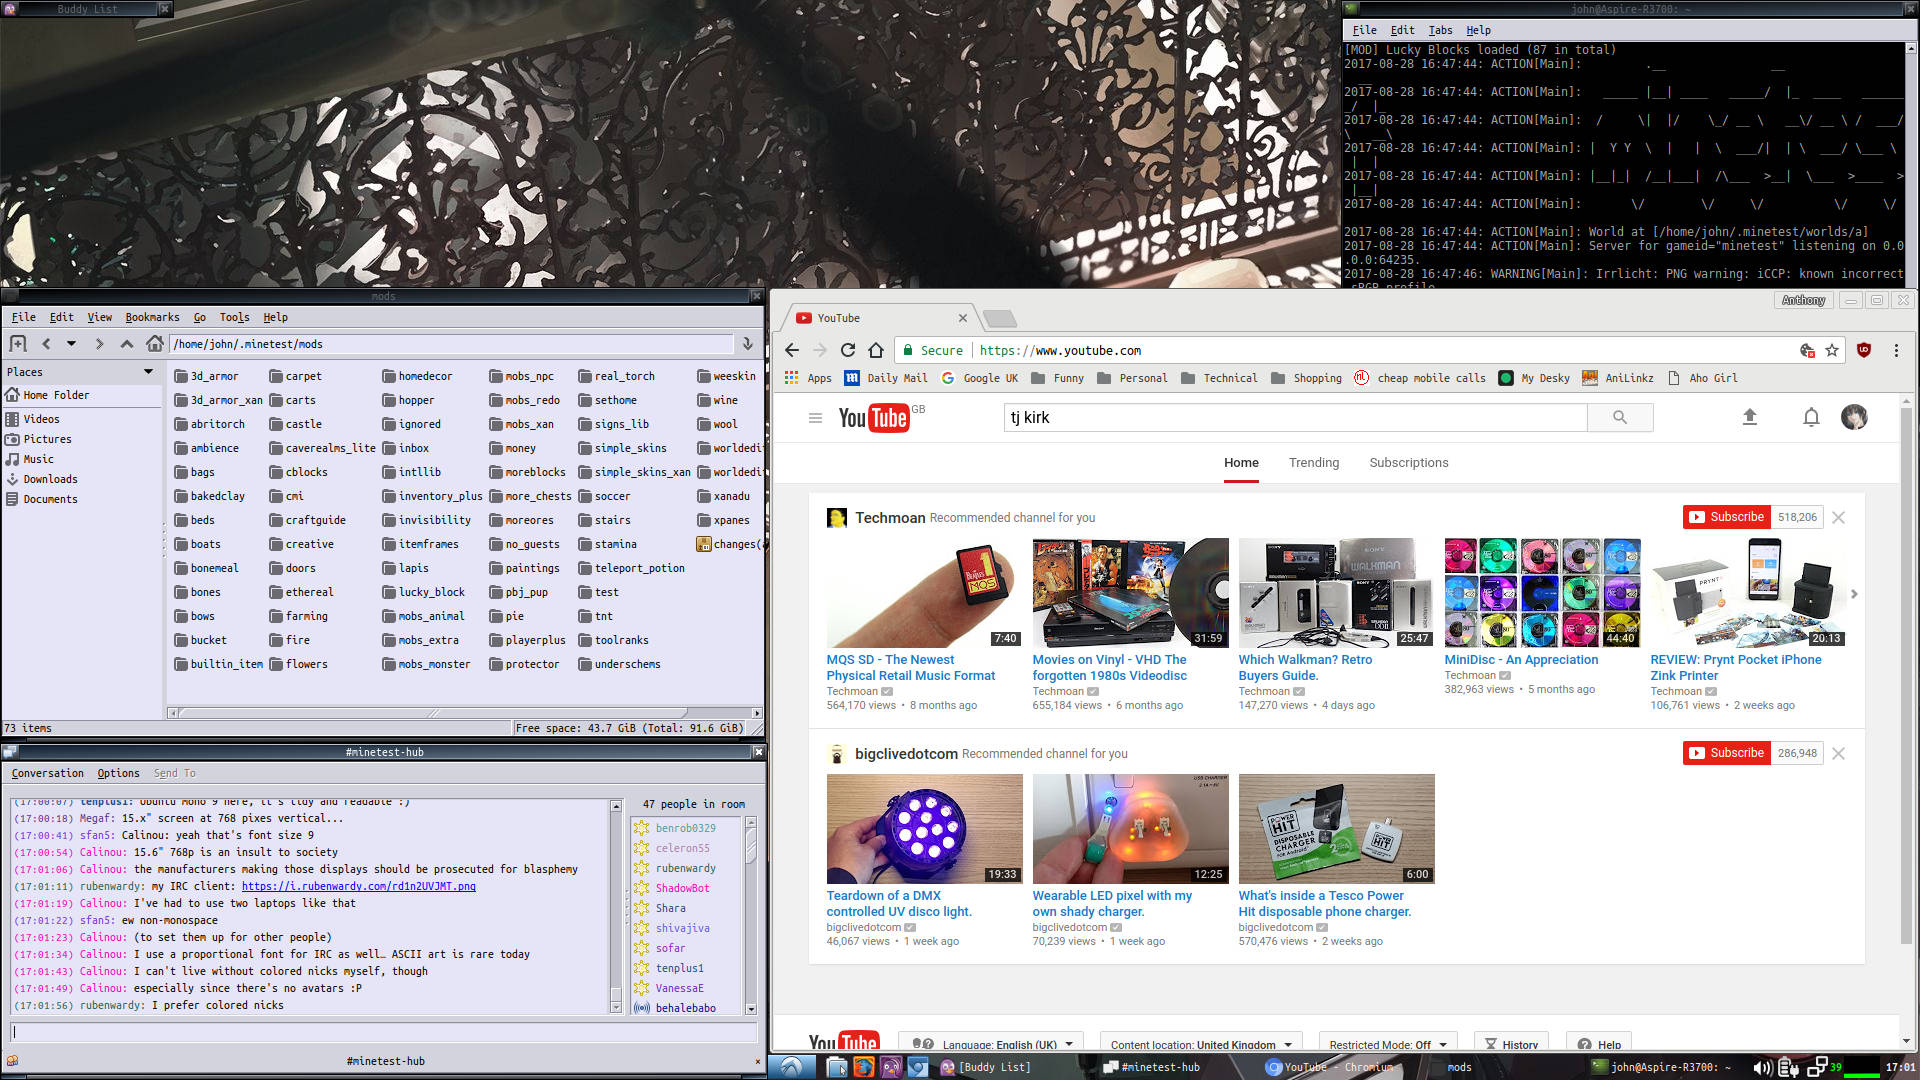Open the rubenwardy.com image link in chat

pos(358,886)
